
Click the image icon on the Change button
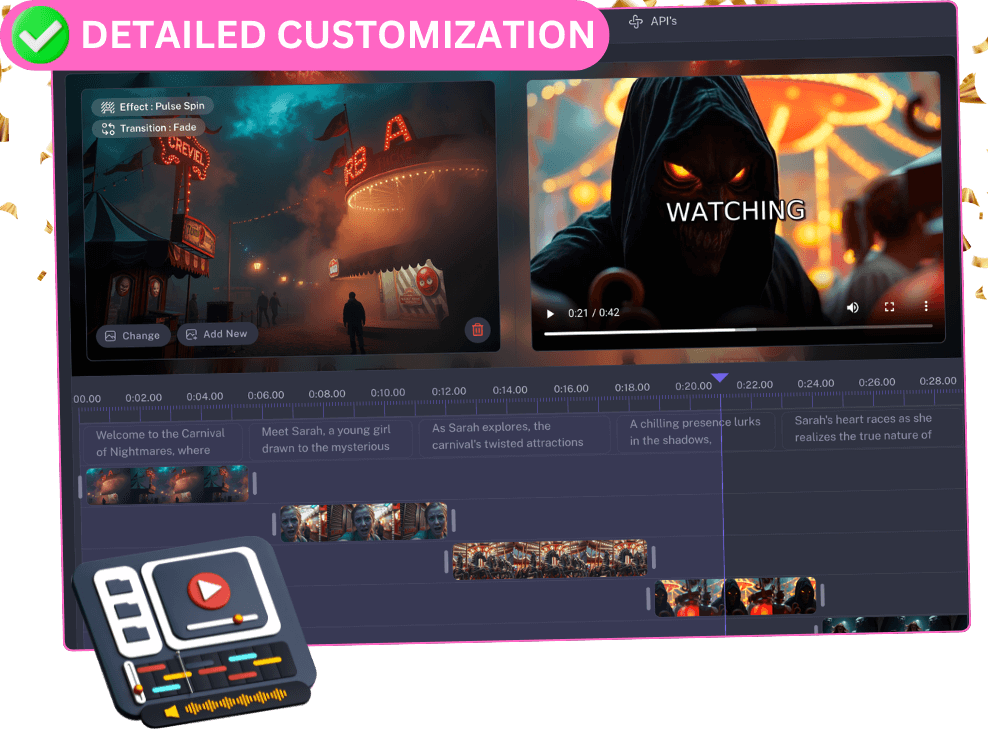tap(108, 336)
